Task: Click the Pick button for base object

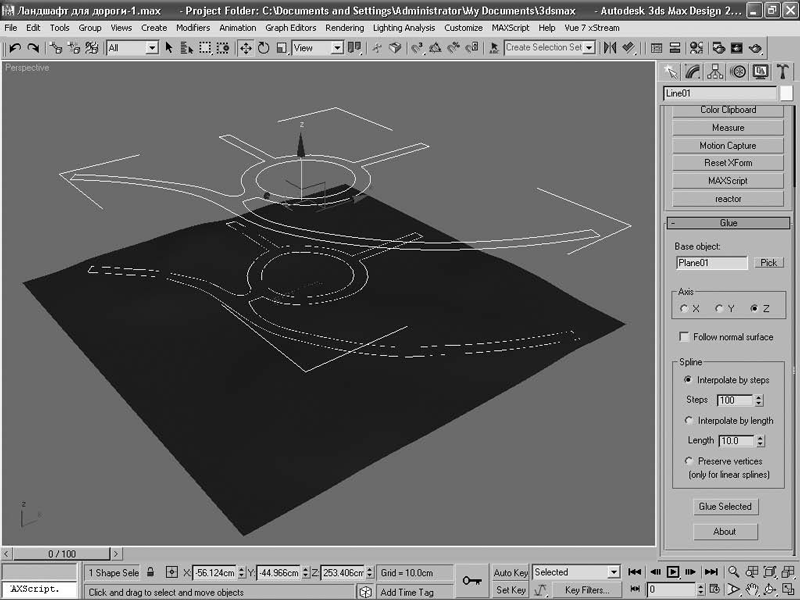Action: 768,263
